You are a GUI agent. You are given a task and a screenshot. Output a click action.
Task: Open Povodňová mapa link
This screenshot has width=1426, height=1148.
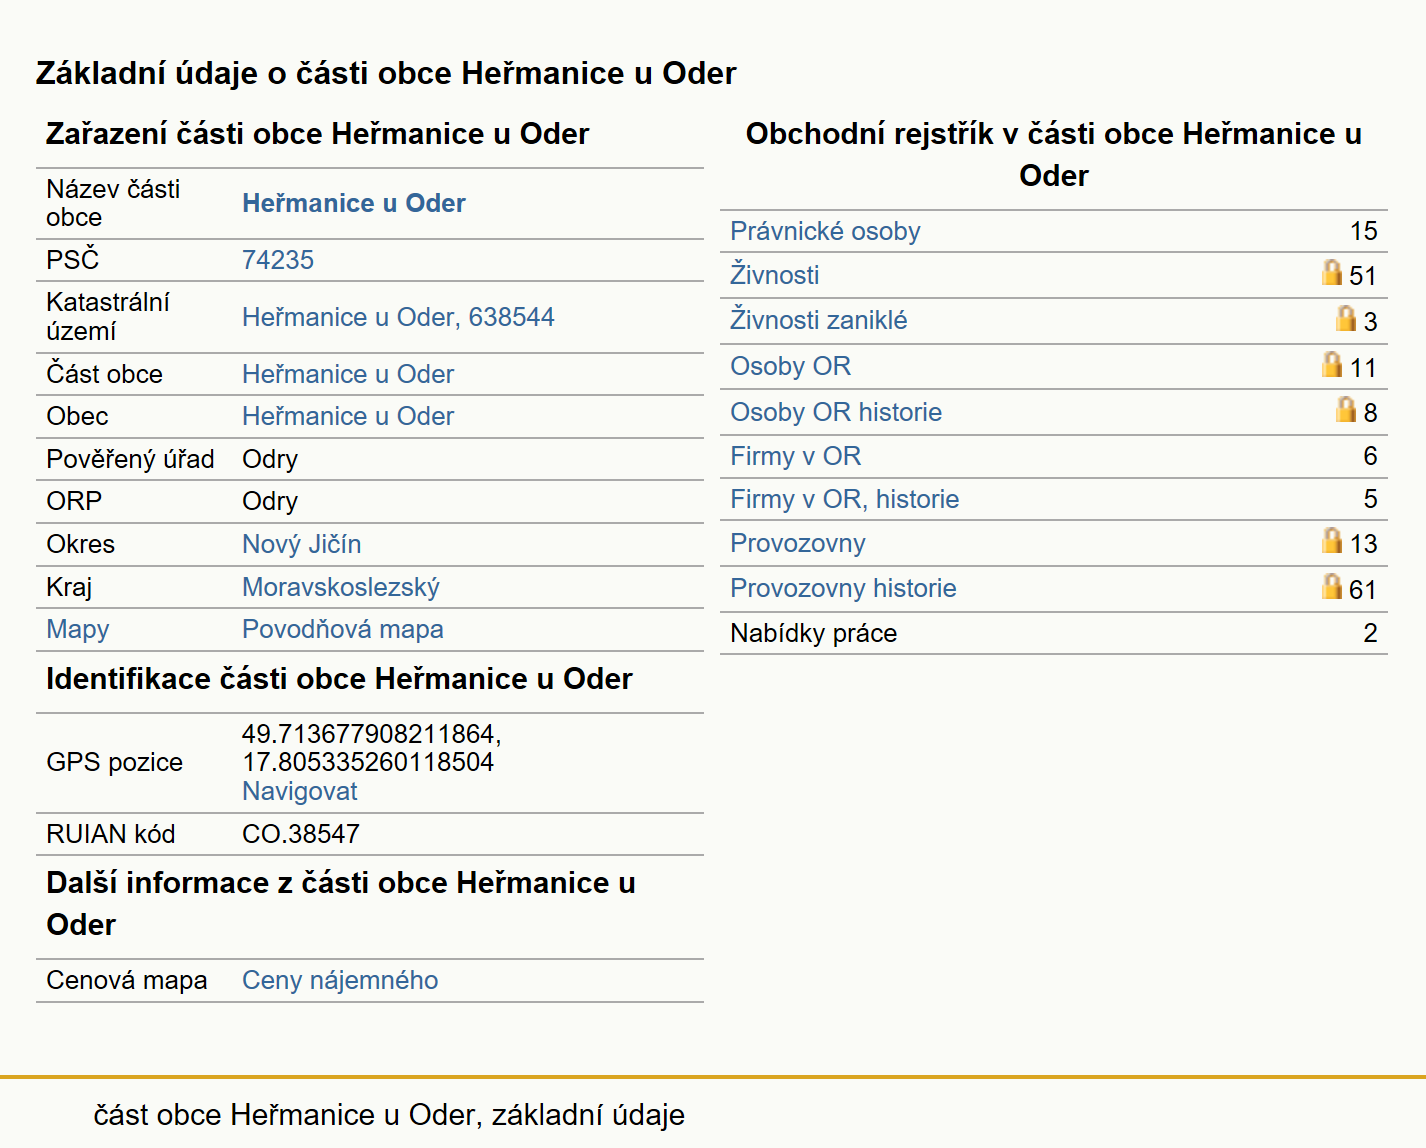(343, 629)
